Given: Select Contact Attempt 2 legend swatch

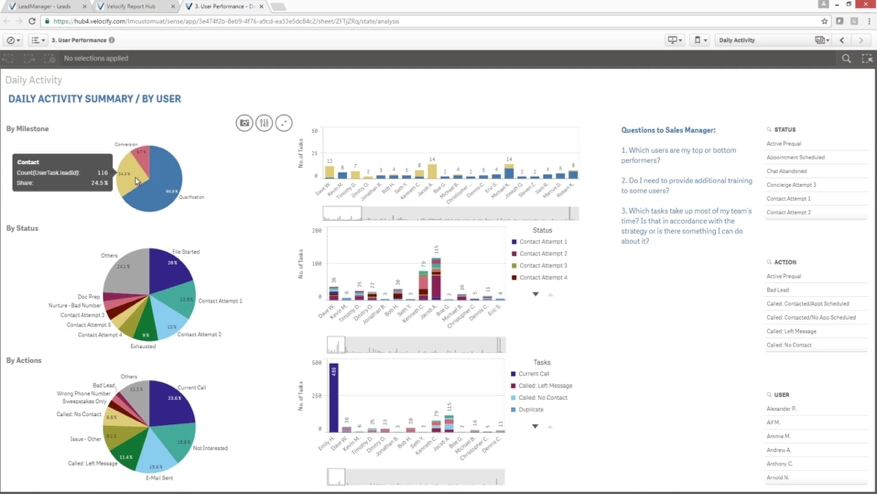Looking at the screenshot, I should coord(514,253).
